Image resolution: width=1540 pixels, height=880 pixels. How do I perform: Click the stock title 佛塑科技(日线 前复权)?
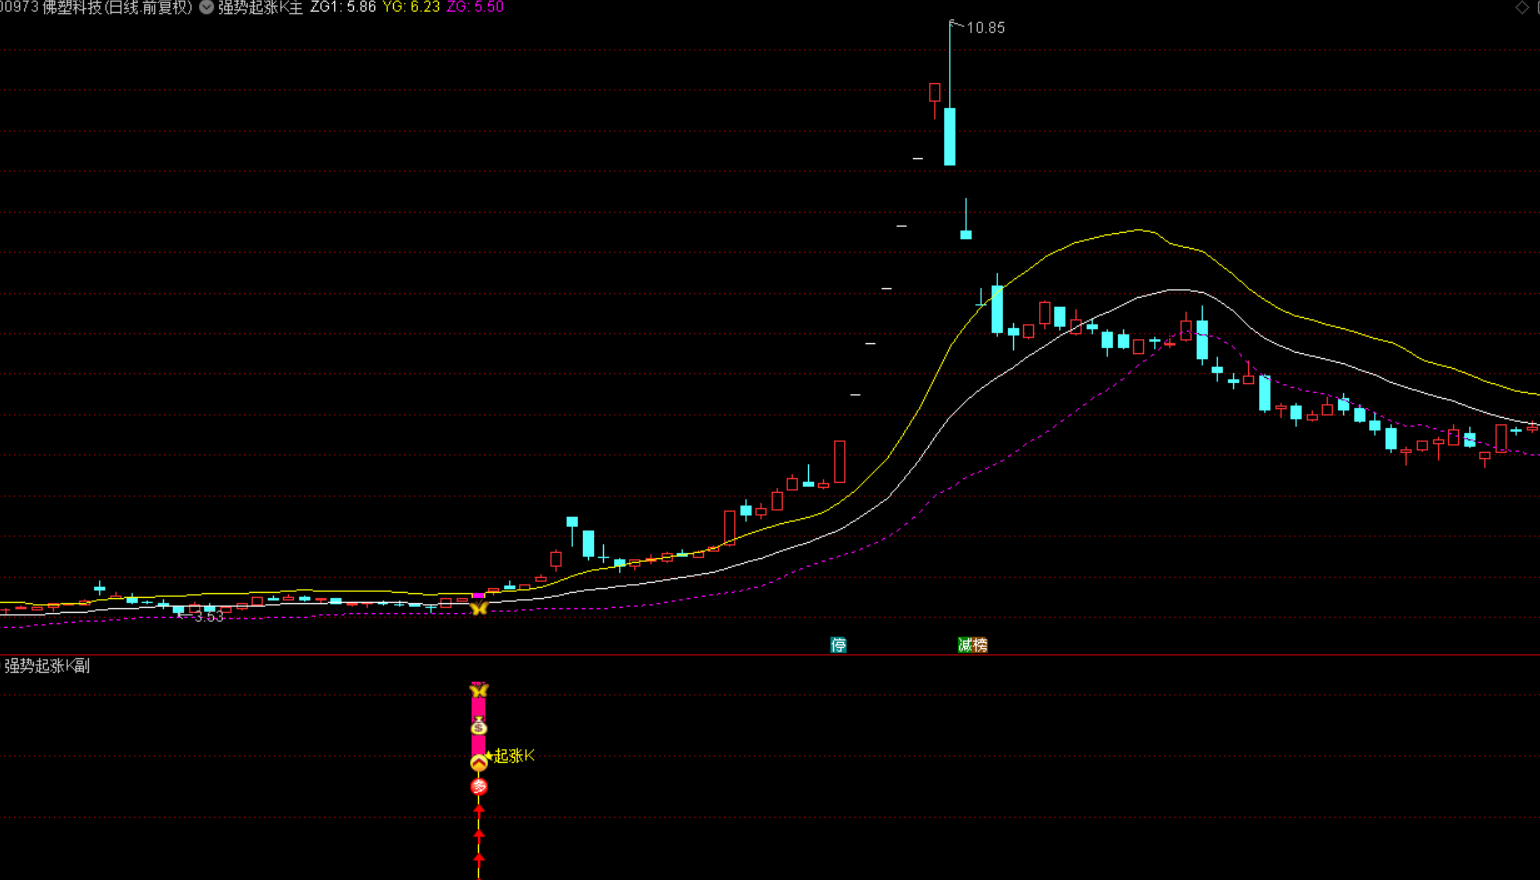pos(117,7)
